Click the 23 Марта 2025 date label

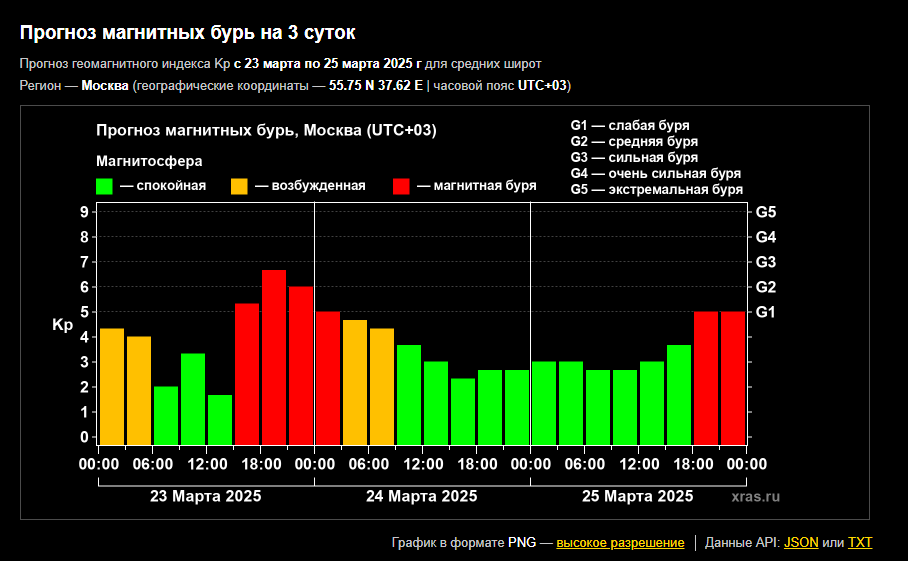click(206, 496)
